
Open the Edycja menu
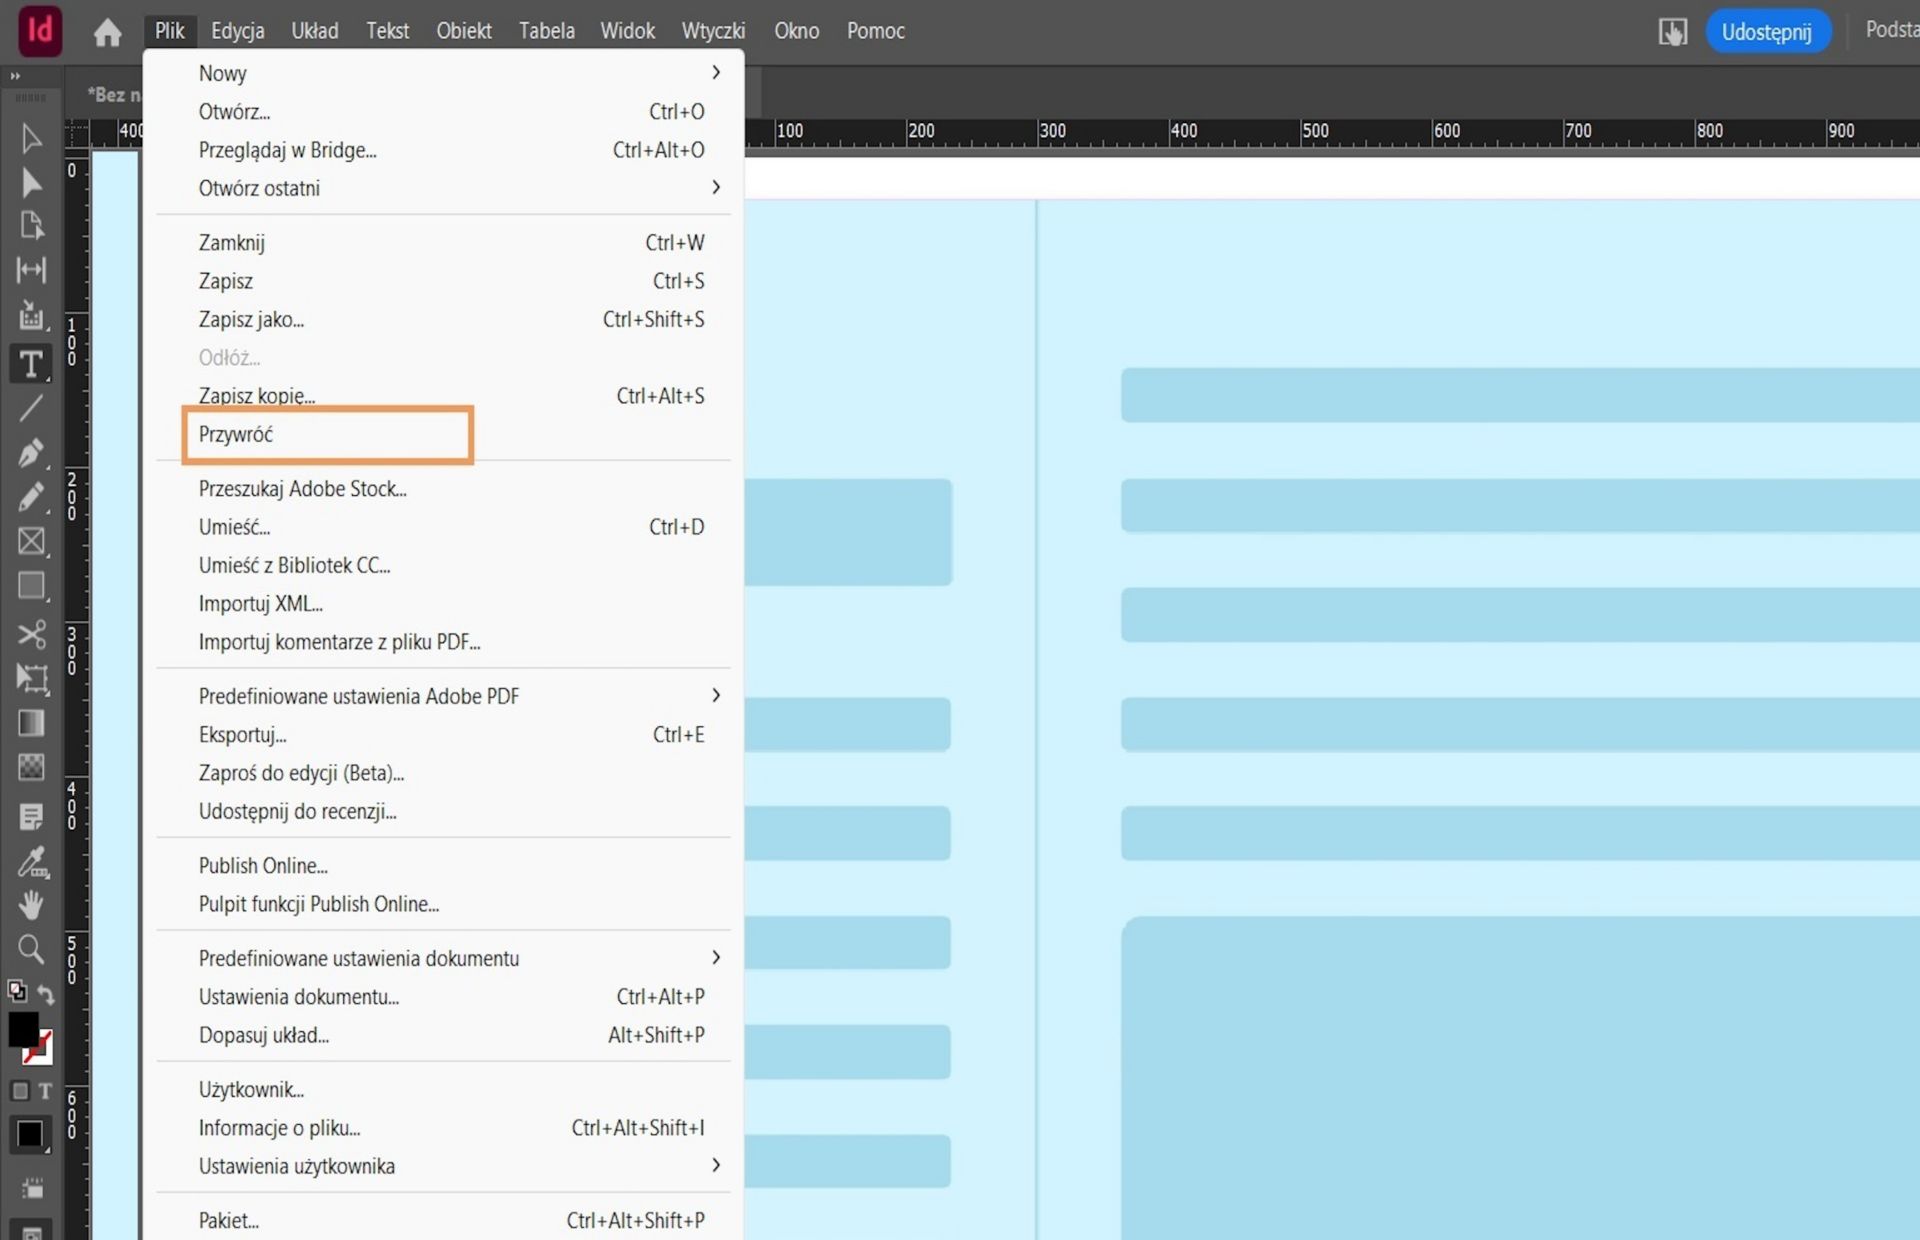237,31
